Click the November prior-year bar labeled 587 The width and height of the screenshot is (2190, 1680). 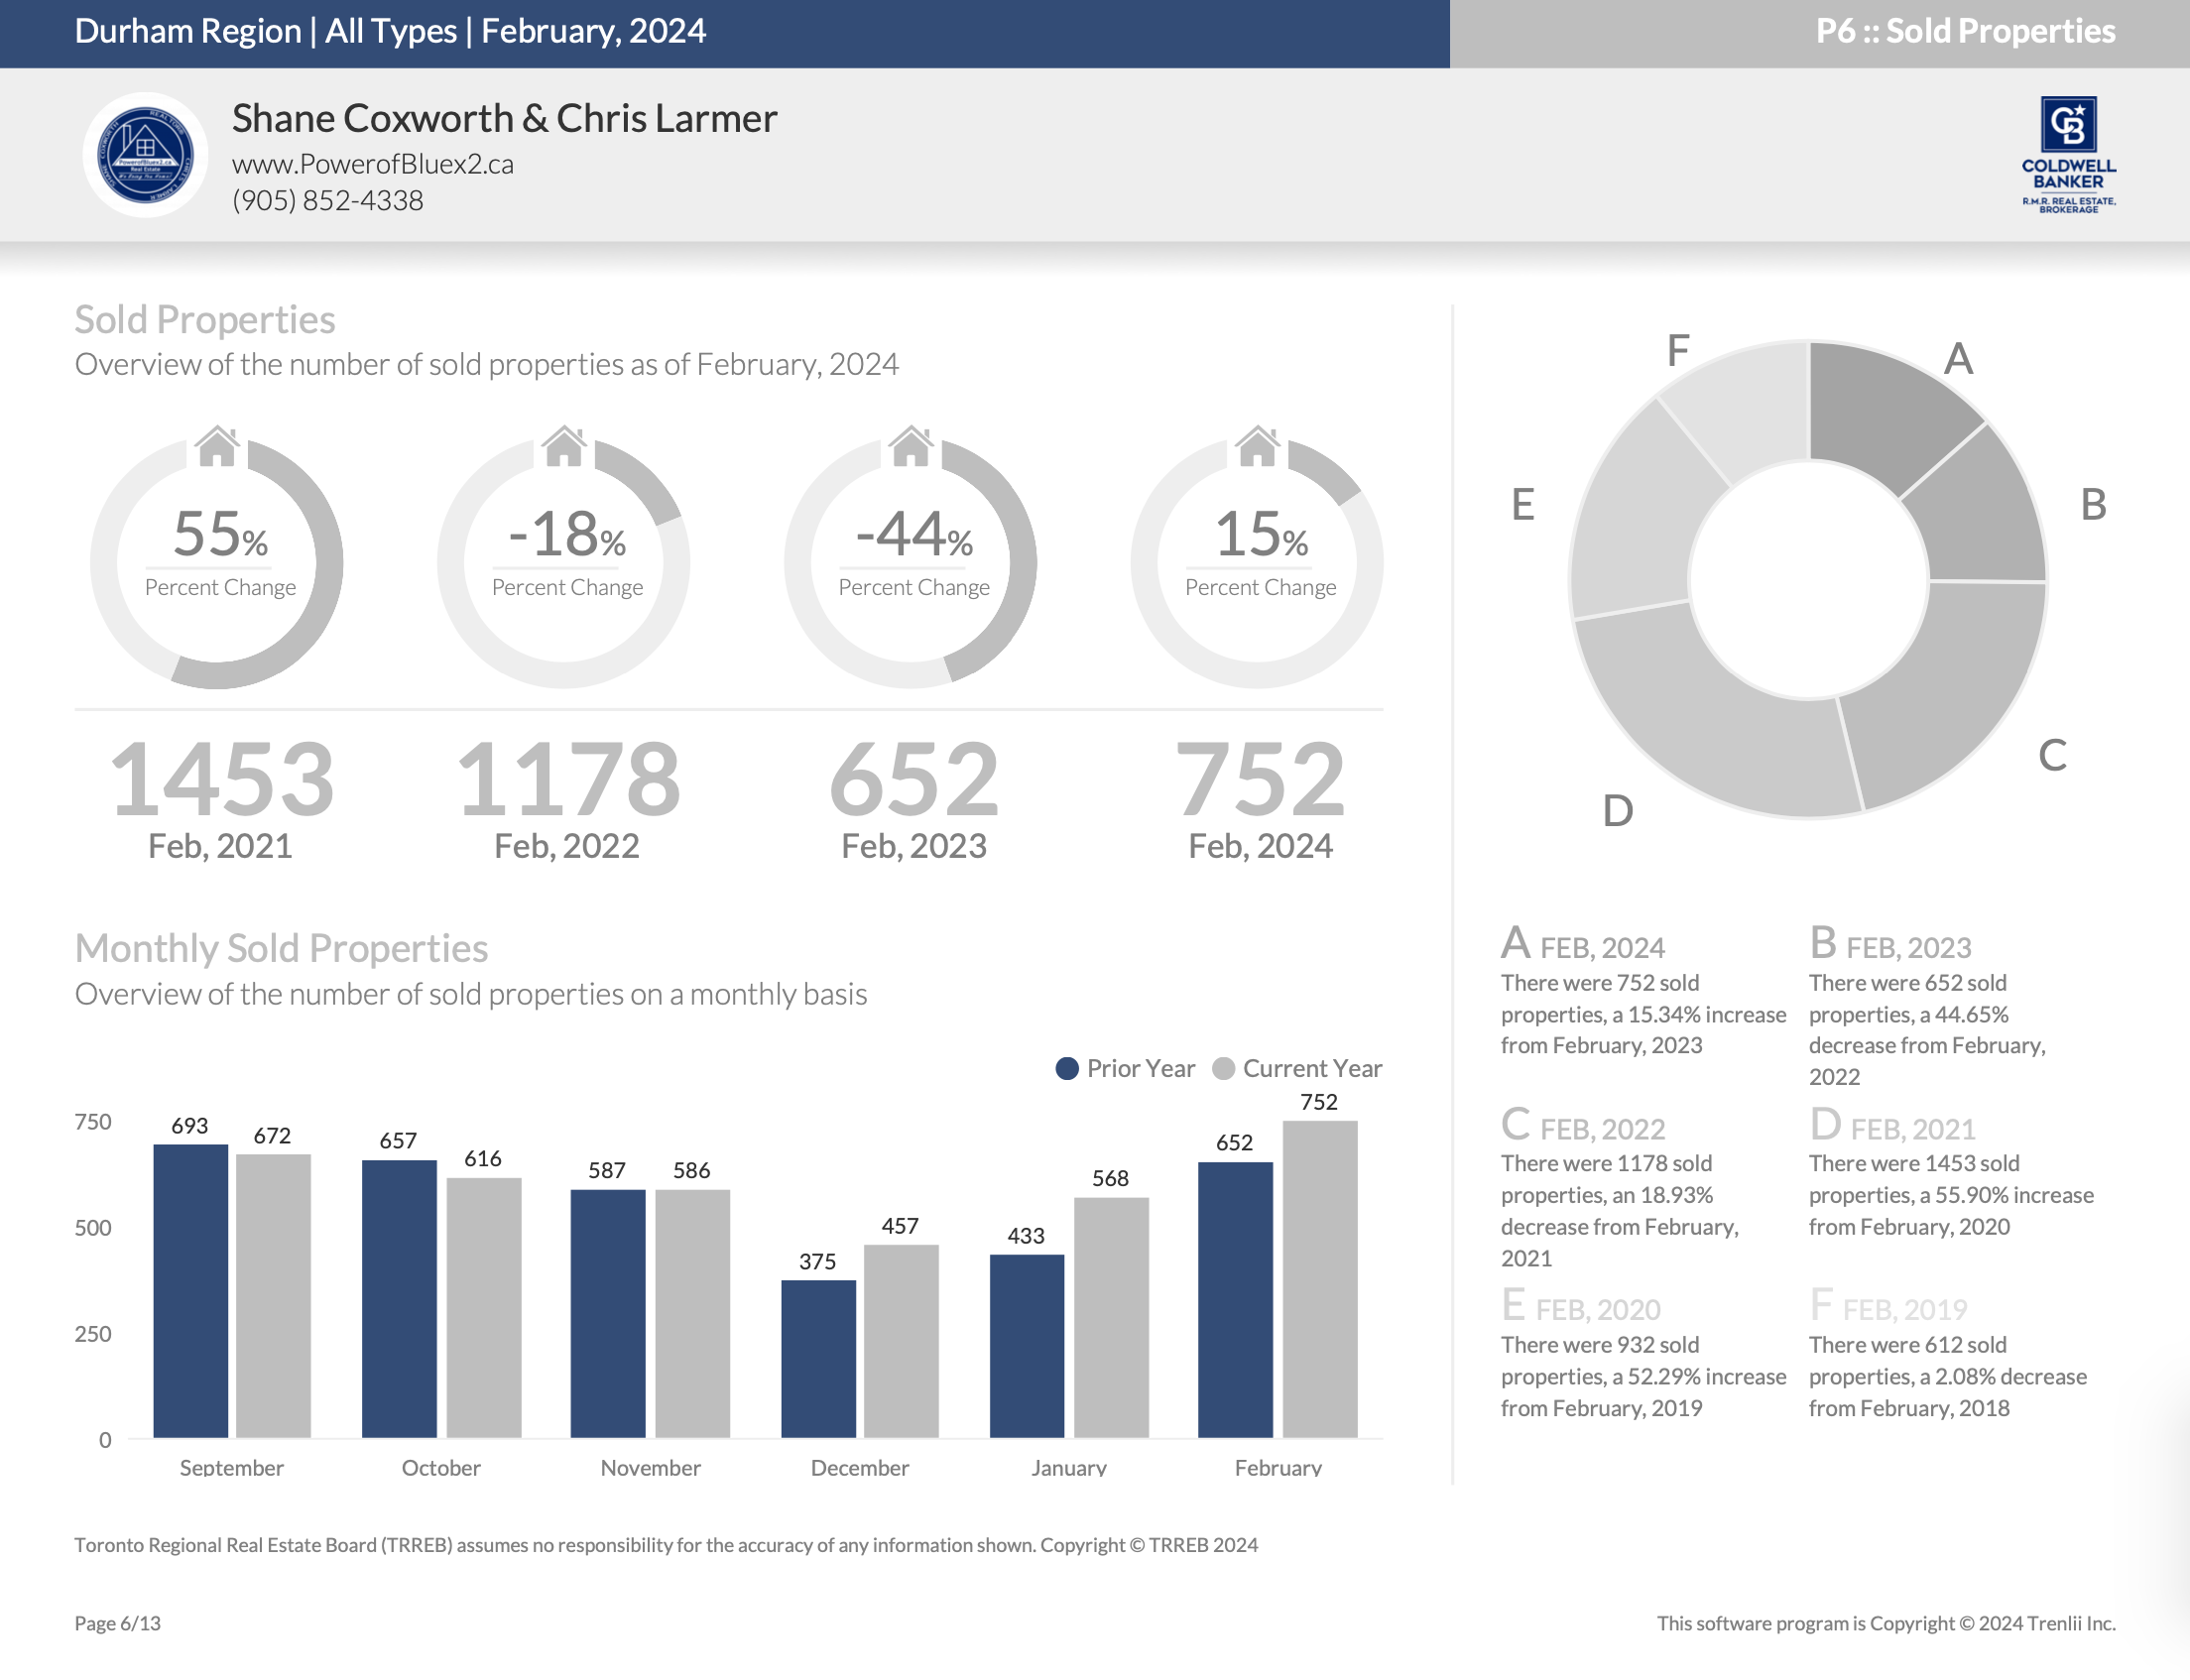(x=608, y=1314)
